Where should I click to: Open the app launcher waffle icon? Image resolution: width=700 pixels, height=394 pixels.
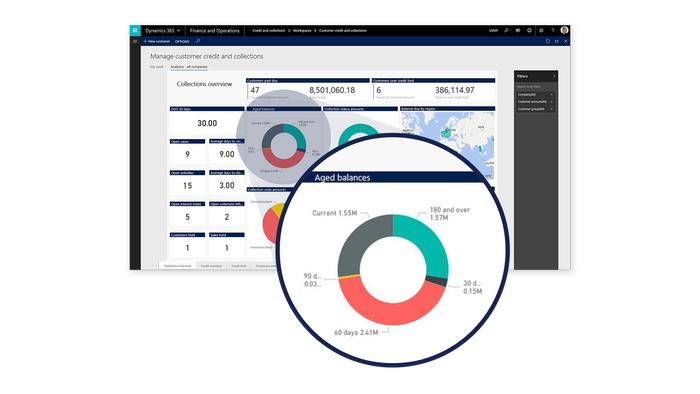tap(135, 30)
